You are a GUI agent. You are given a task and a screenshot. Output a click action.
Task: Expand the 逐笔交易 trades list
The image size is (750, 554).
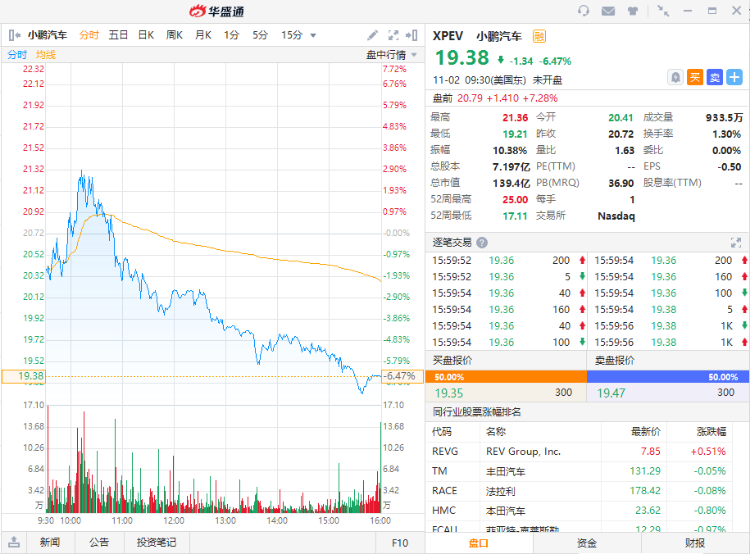click(736, 243)
